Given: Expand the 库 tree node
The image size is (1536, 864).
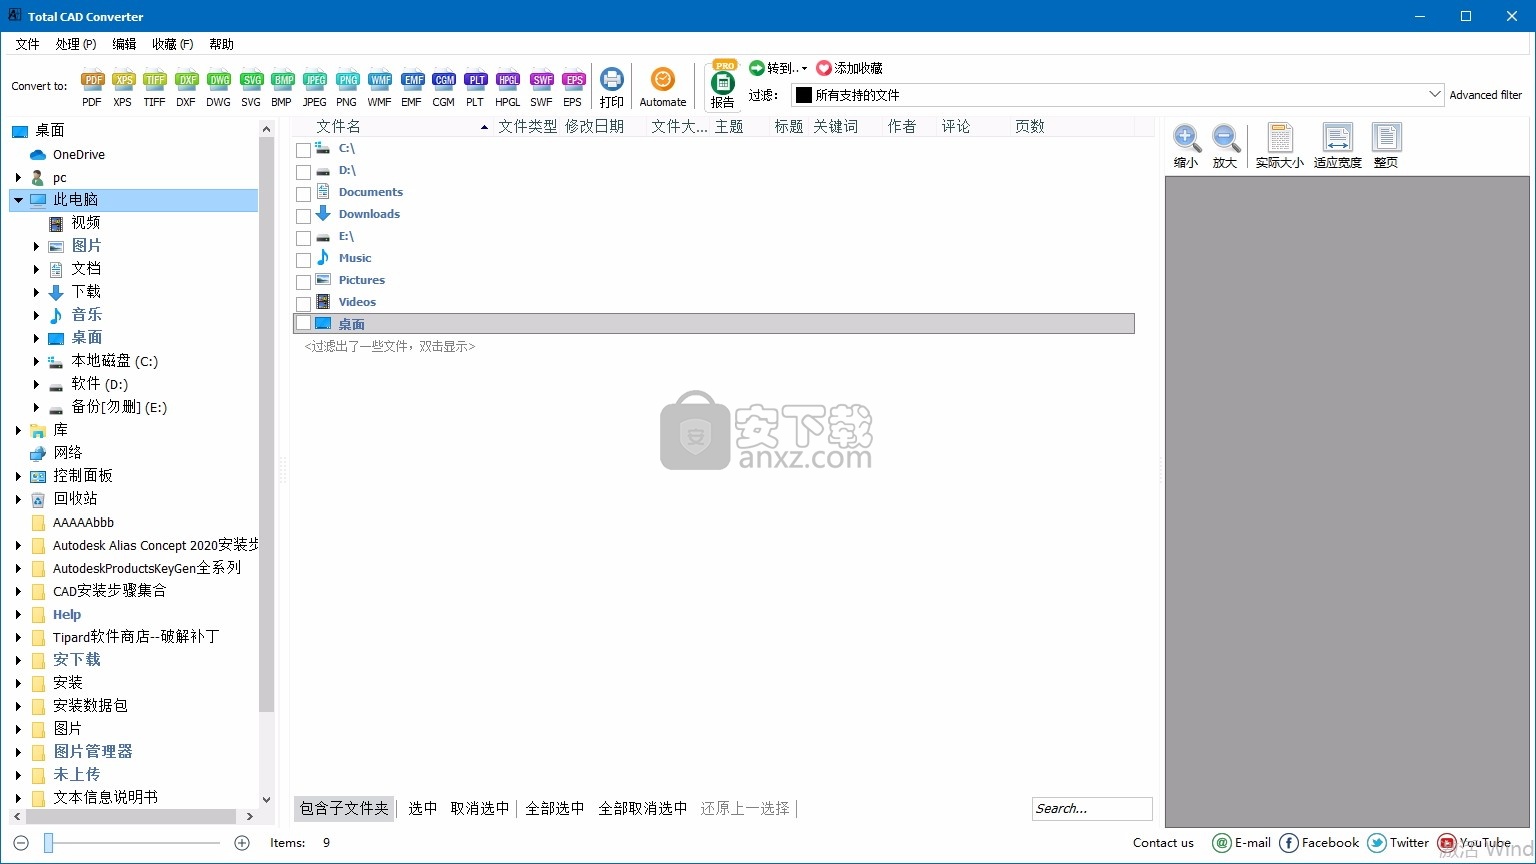Looking at the screenshot, I should pos(18,430).
